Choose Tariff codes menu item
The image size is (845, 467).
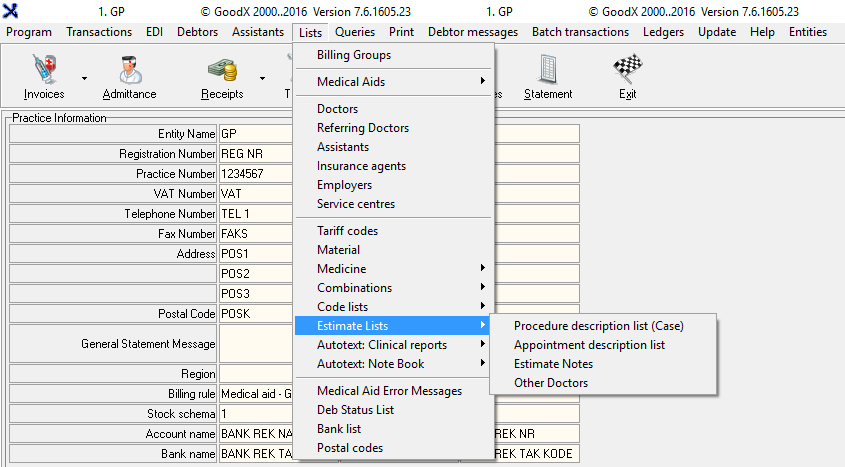click(347, 231)
